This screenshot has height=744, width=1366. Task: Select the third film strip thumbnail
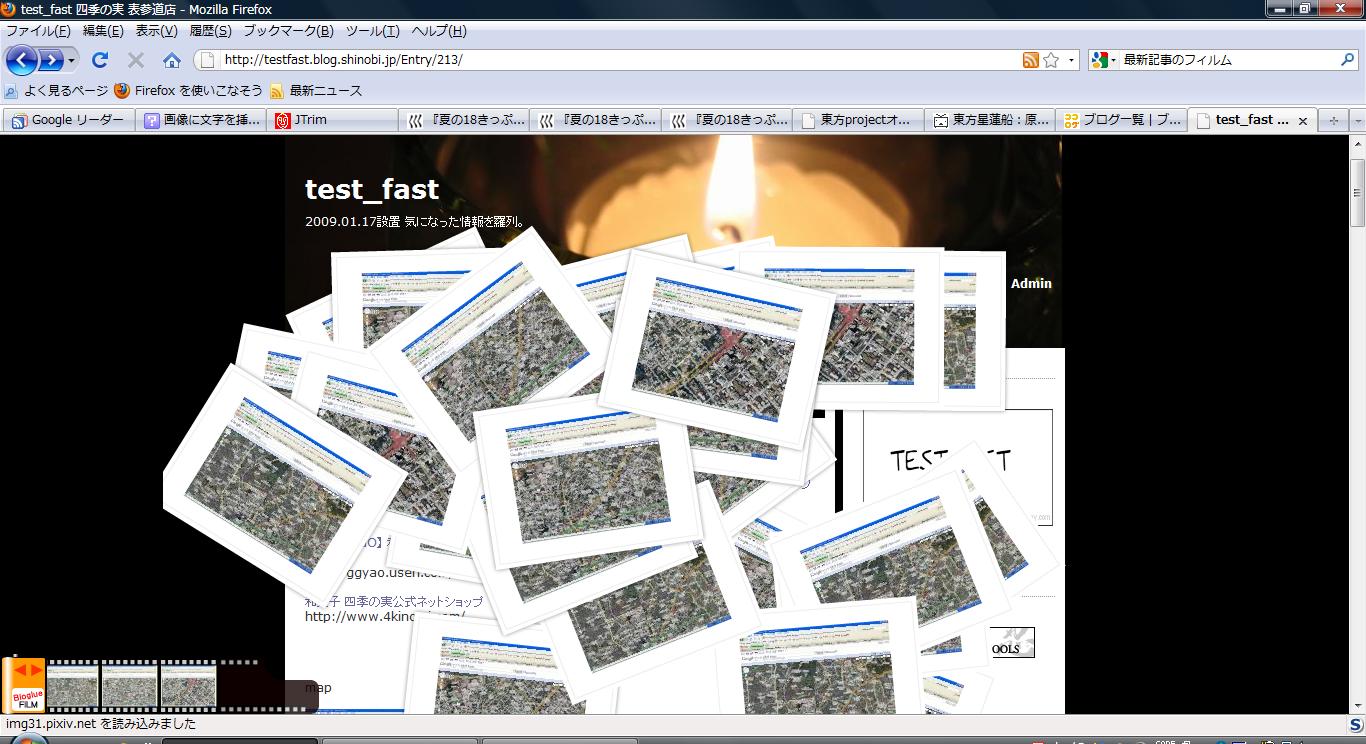189,686
